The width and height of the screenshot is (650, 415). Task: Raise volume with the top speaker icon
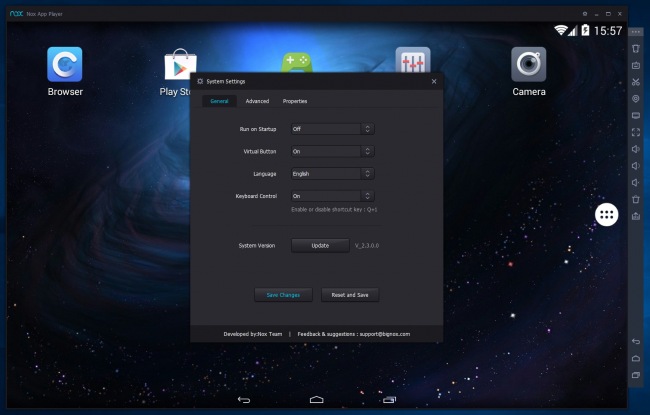click(x=635, y=149)
